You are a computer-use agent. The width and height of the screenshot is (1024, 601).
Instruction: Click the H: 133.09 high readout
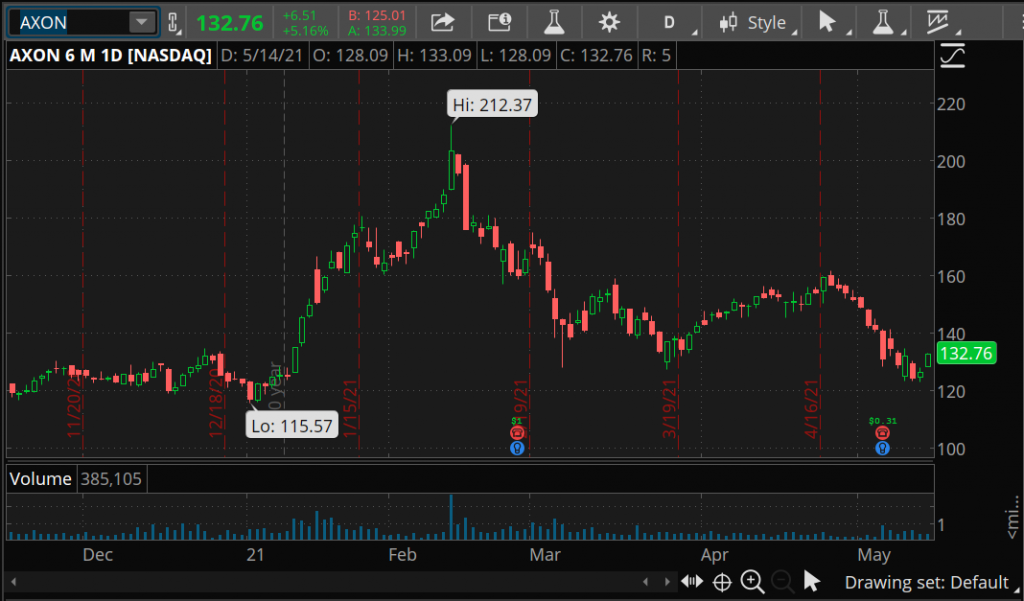tap(434, 56)
